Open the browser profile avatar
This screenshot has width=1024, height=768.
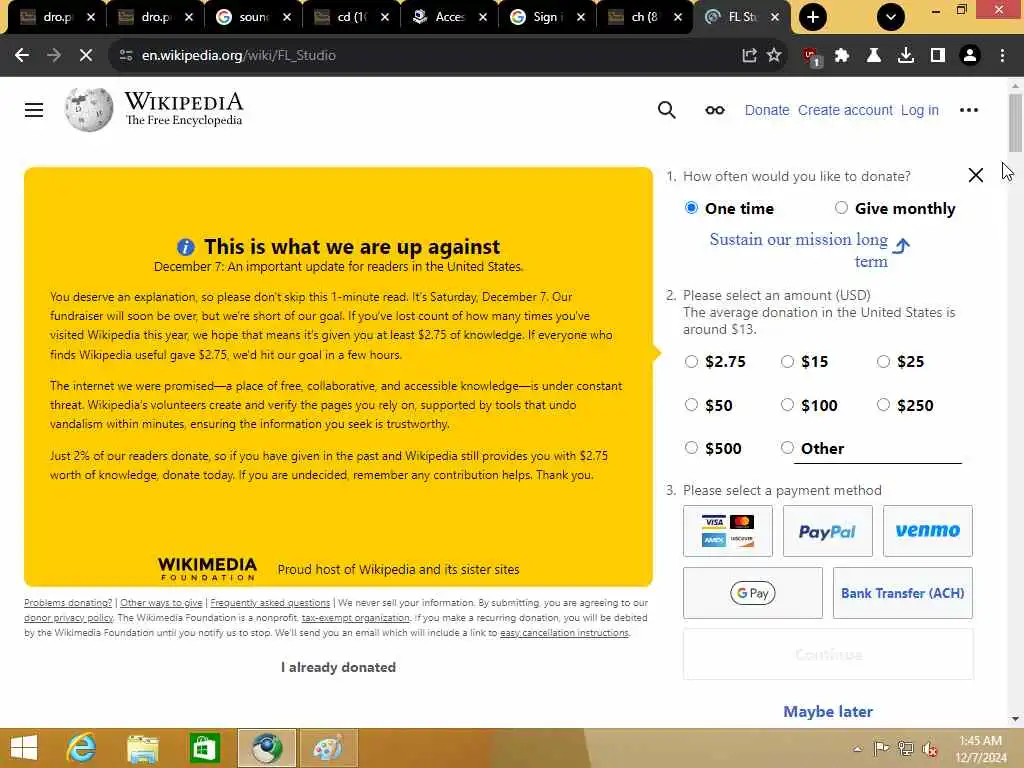pos(970,56)
